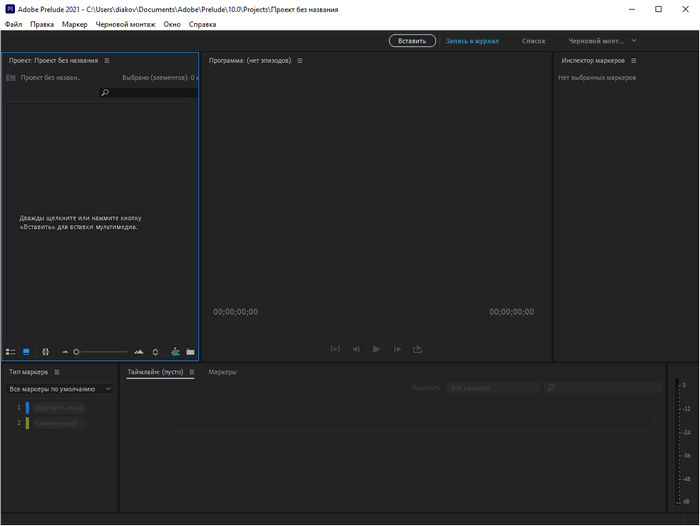Expand the Все маркеры по умолчанию dropdown
The image size is (700, 526).
point(60,389)
